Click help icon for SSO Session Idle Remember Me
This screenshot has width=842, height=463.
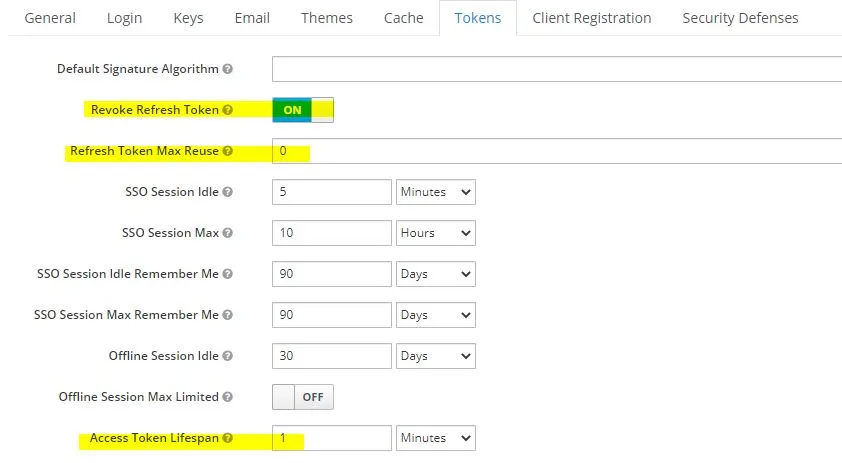[x=228, y=274]
